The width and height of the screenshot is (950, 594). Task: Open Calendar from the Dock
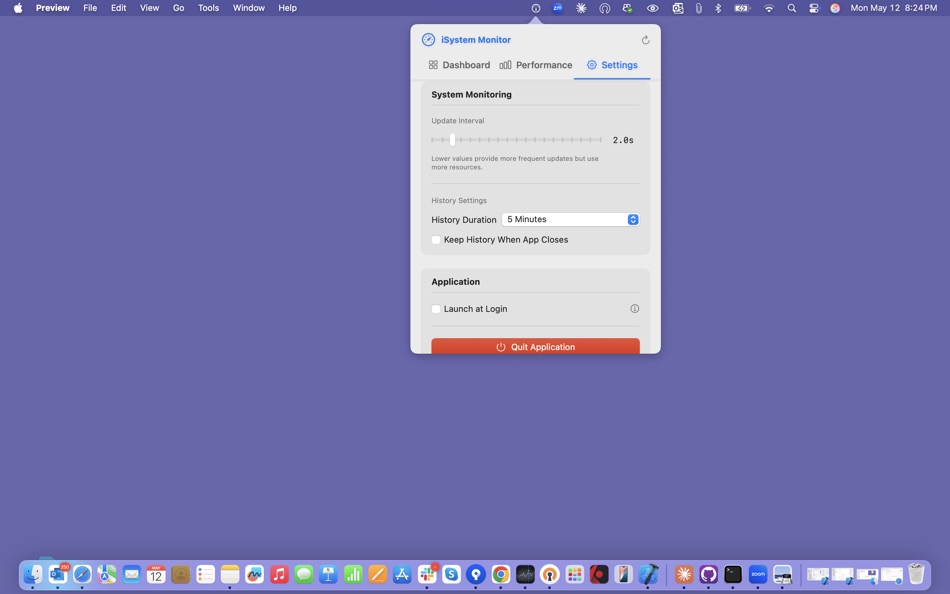point(155,574)
